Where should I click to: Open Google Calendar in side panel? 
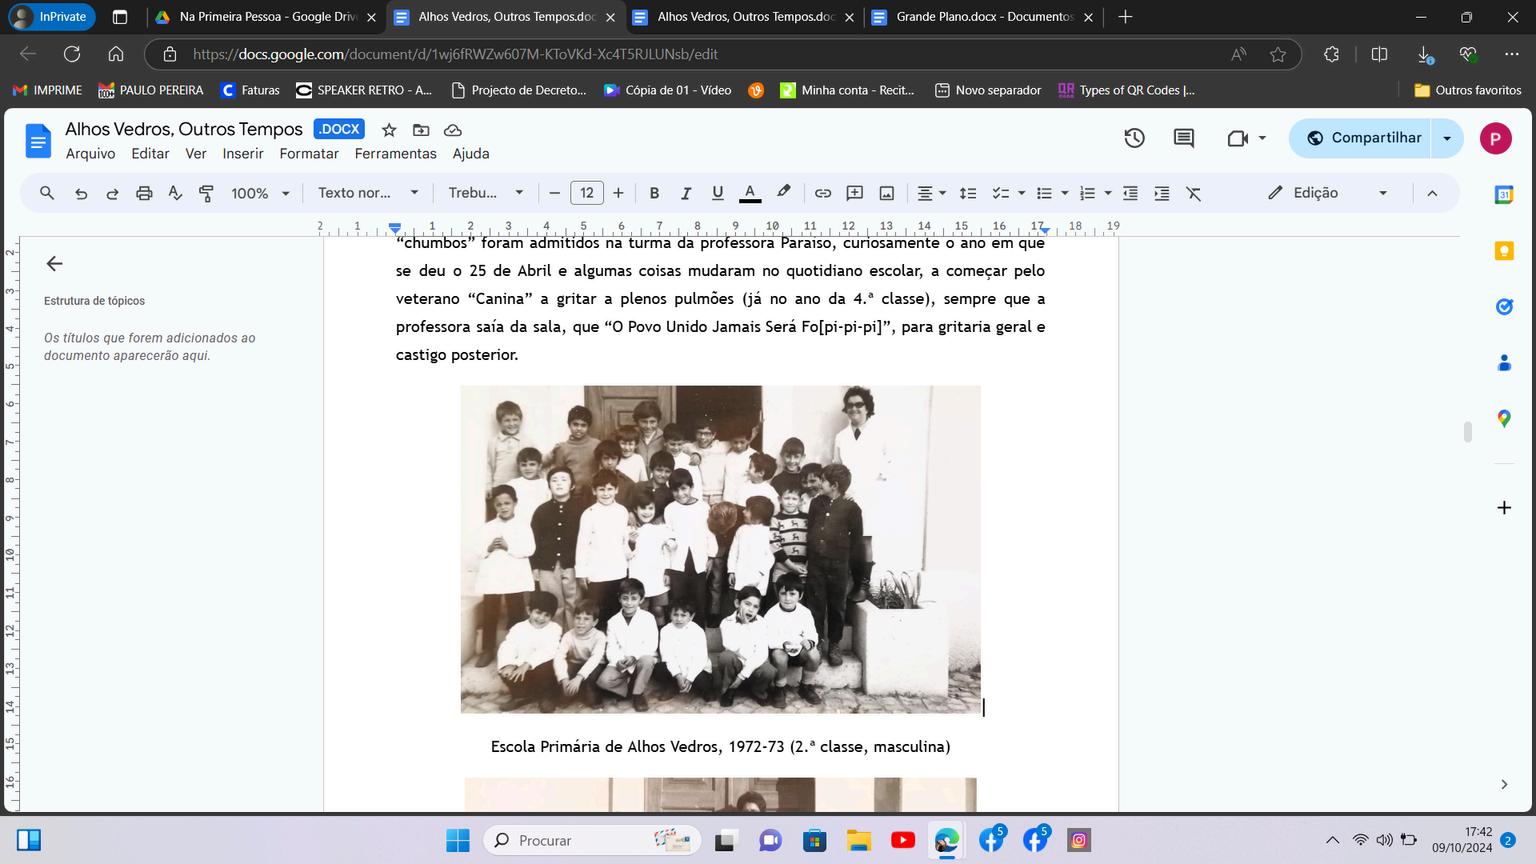coord(1504,195)
